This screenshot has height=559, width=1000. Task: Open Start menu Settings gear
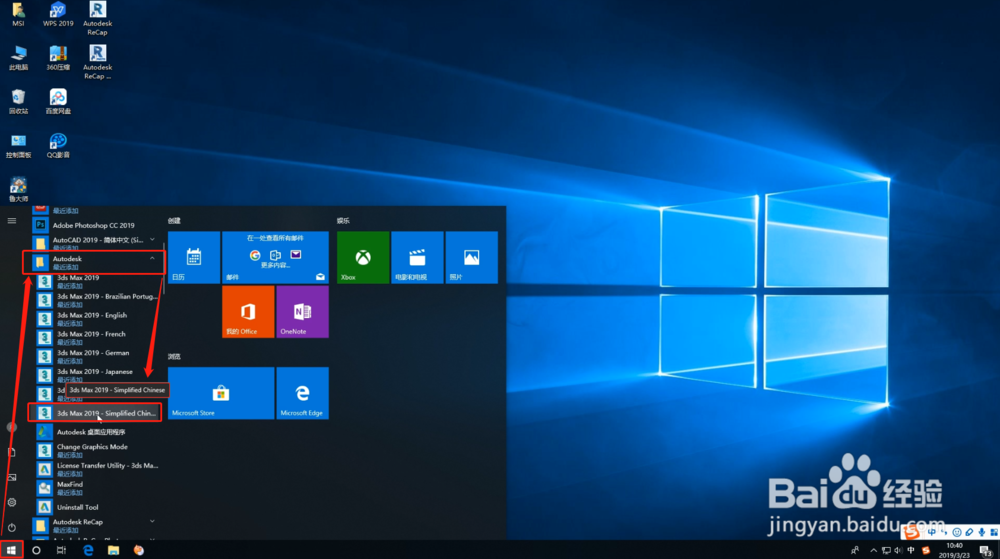(x=11, y=502)
